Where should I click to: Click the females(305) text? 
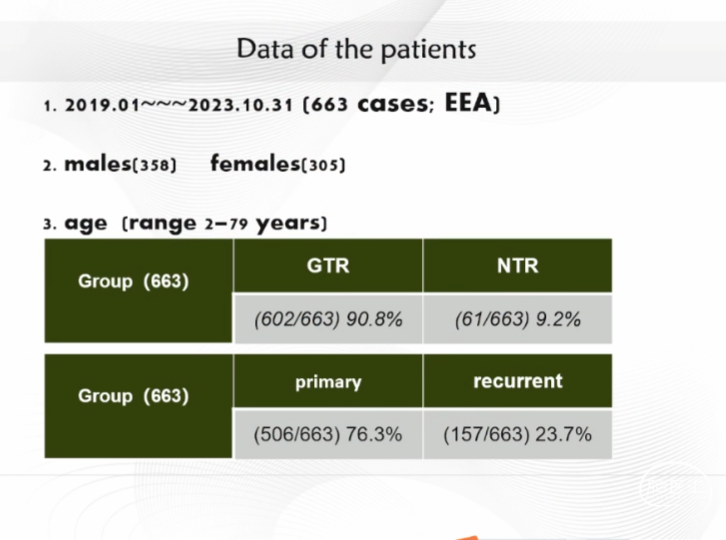[x=278, y=164]
